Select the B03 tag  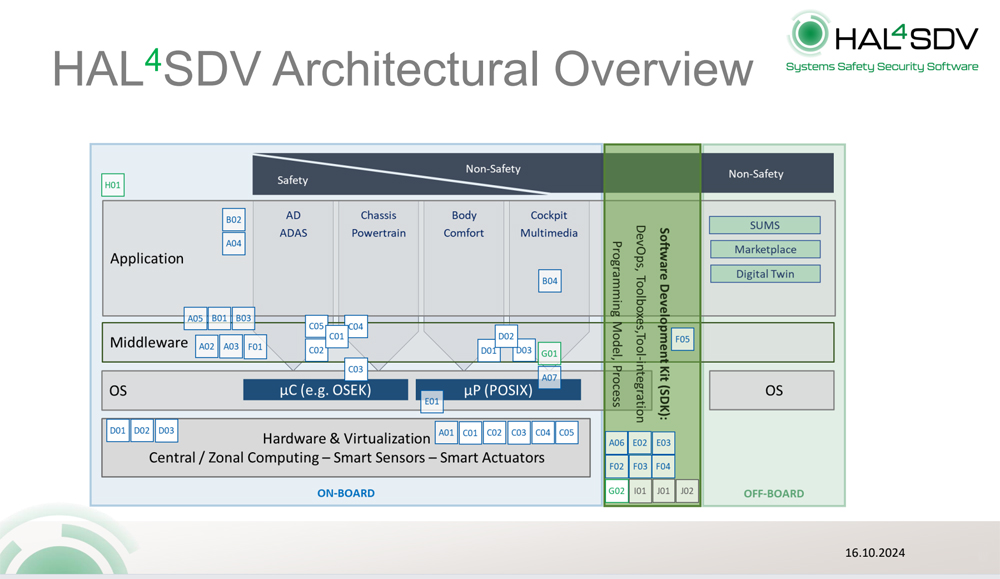point(243,318)
